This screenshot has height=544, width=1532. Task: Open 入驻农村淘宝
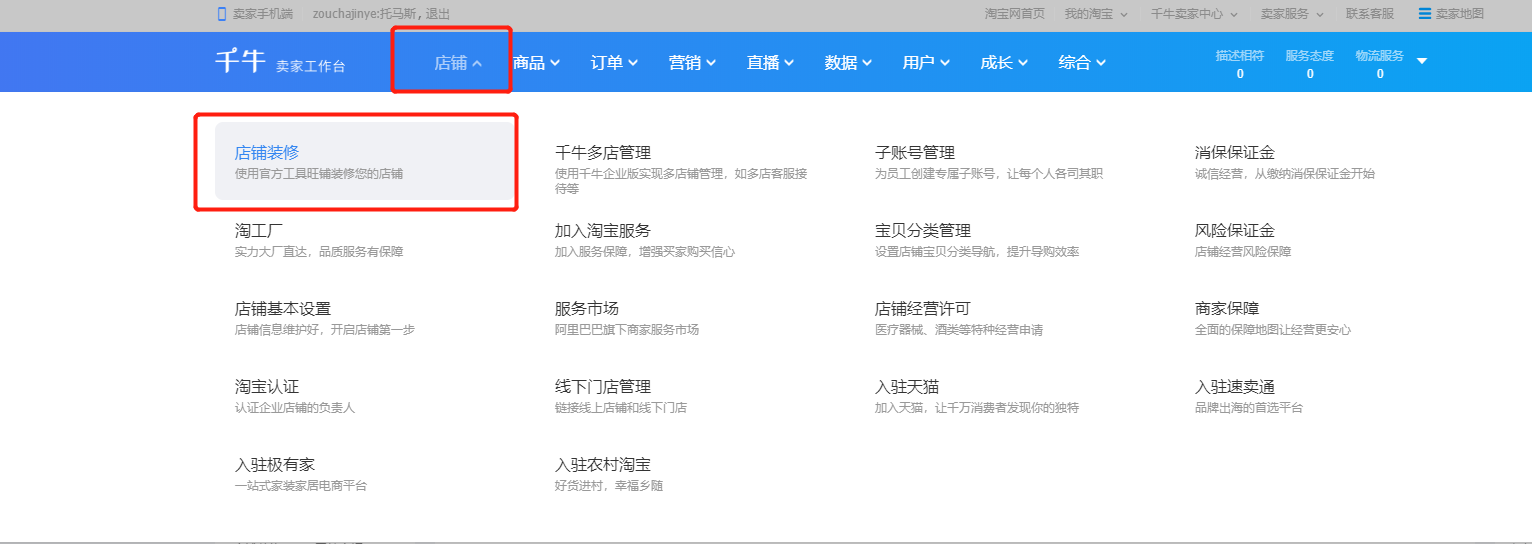tap(603, 464)
